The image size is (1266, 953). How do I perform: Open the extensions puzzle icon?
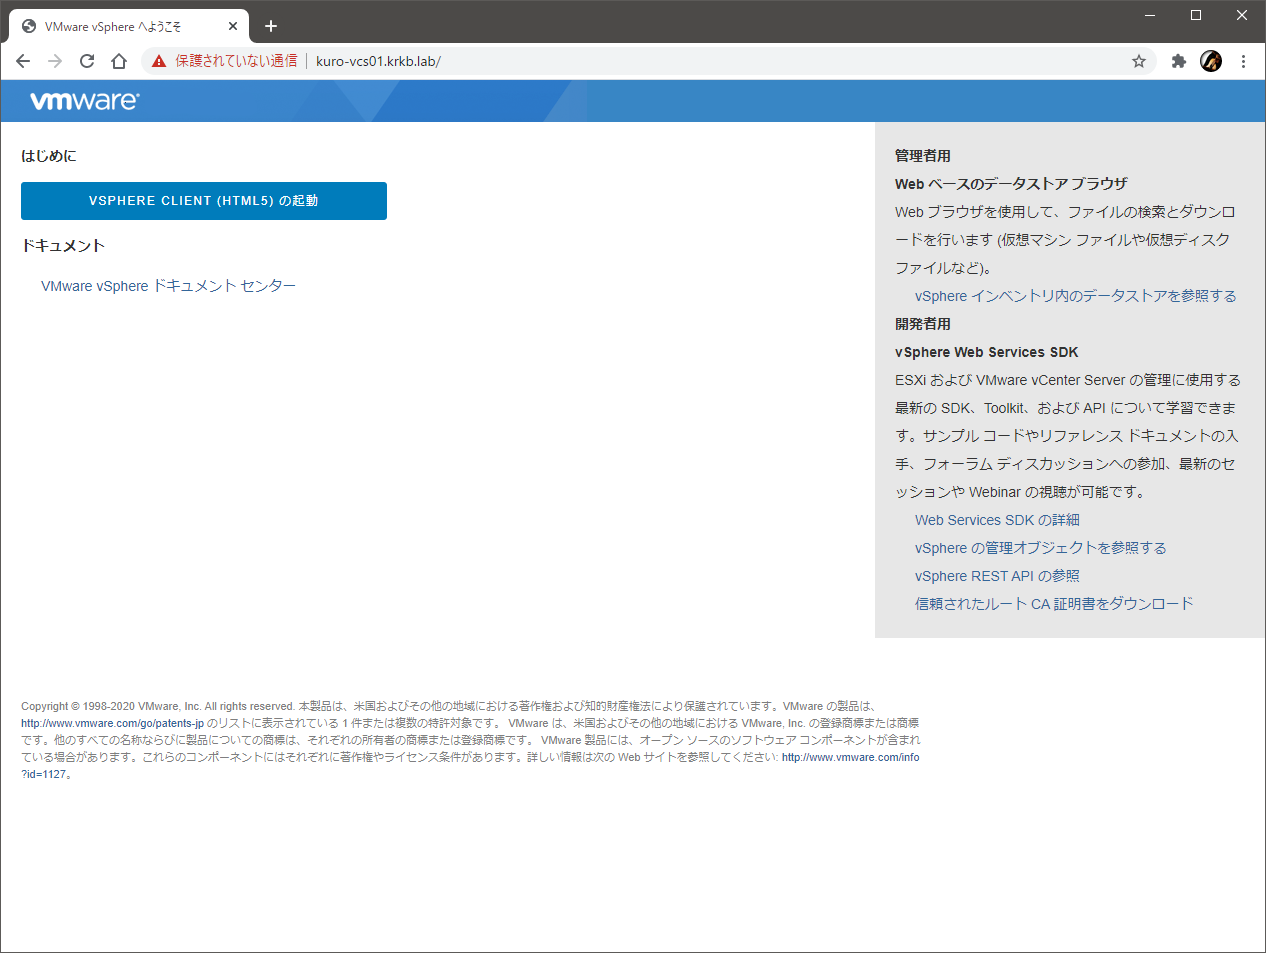pyautogui.click(x=1179, y=61)
